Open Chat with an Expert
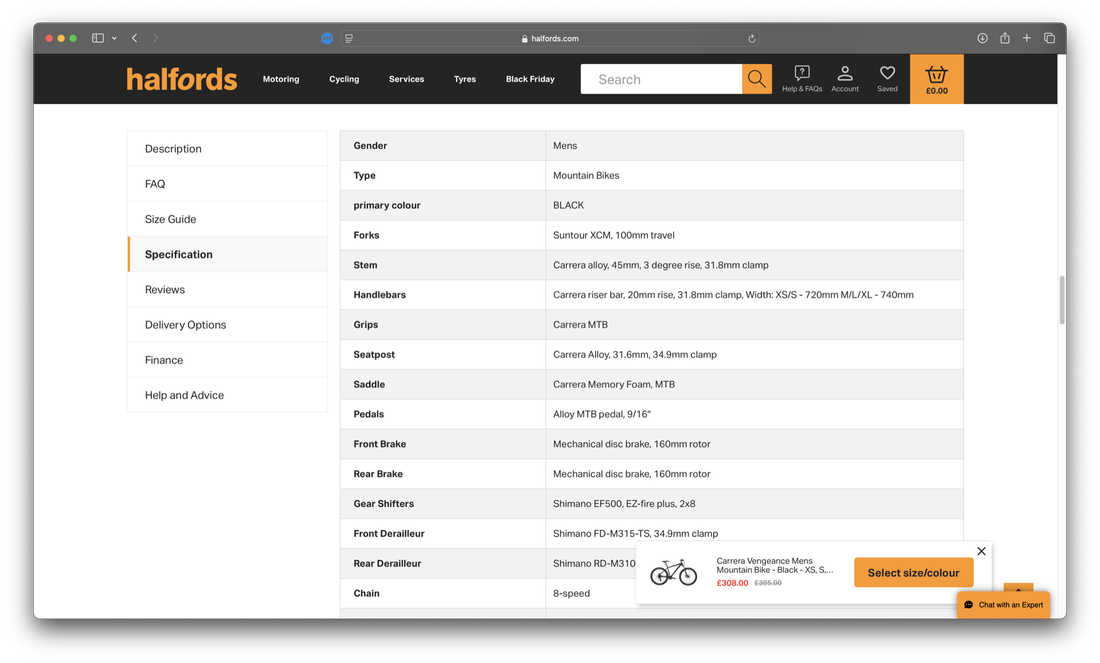The height and width of the screenshot is (663, 1100). (1003, 605)
